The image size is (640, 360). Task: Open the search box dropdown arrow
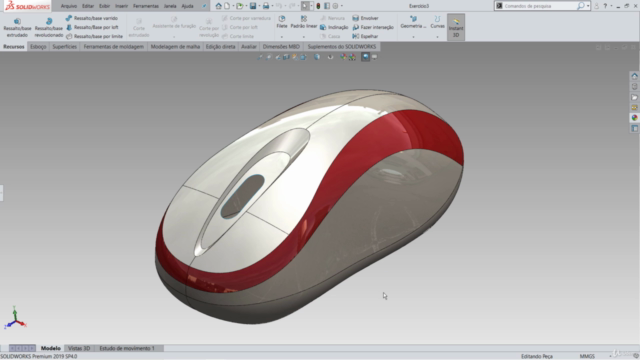pyautogui.click(x=588, y=6)
